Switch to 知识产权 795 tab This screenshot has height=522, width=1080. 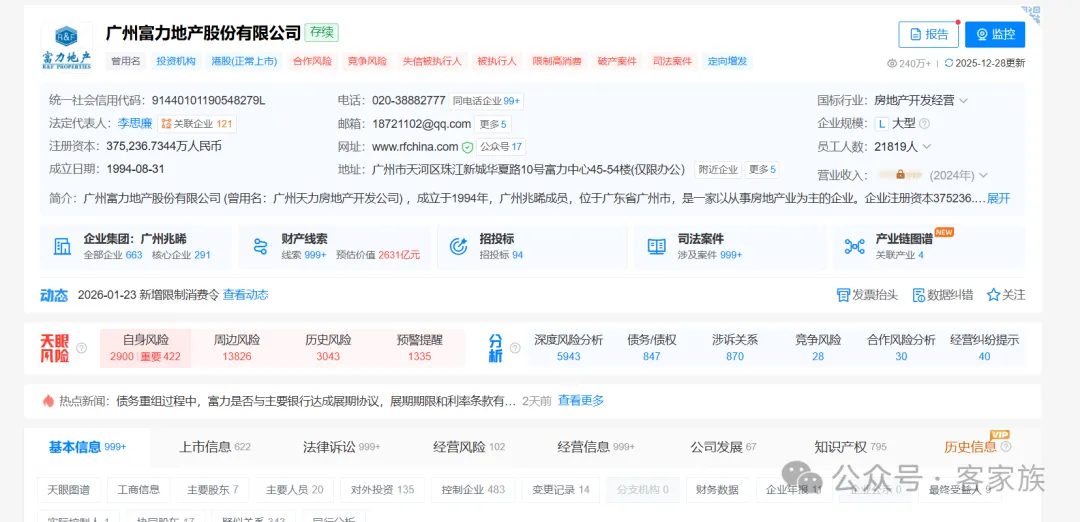[851, 447]
